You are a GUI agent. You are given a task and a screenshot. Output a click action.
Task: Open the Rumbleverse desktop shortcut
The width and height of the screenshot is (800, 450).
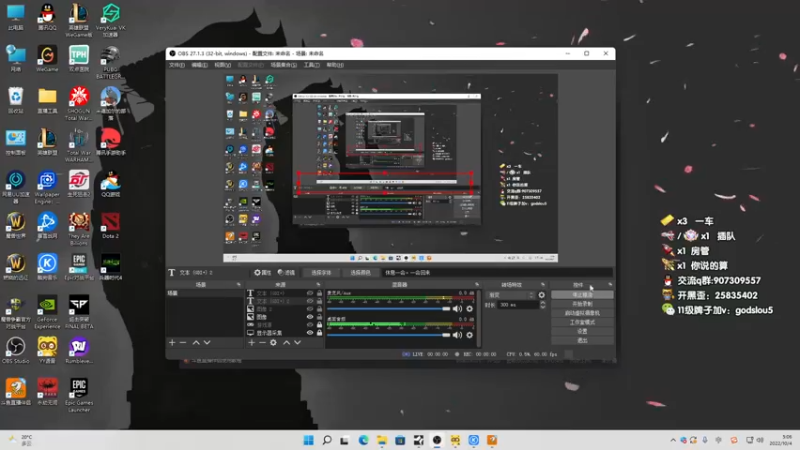click(79, 350)
